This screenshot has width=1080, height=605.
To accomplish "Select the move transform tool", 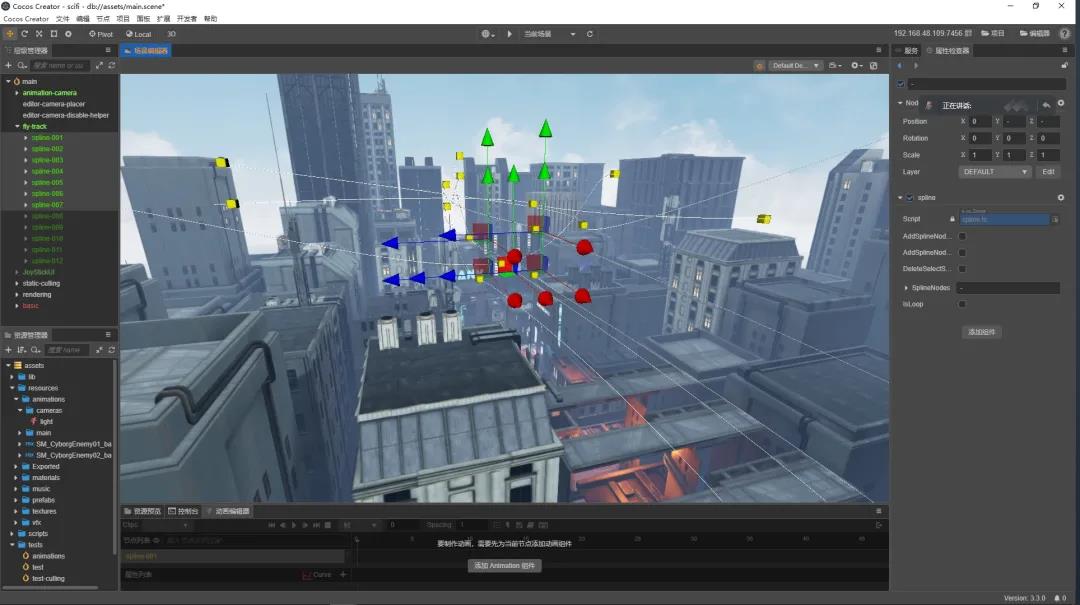I will [10, 34].
